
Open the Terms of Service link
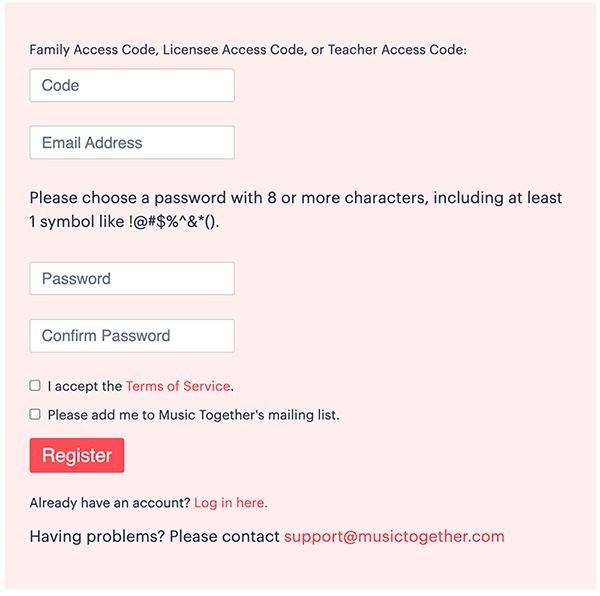[178, 386]
